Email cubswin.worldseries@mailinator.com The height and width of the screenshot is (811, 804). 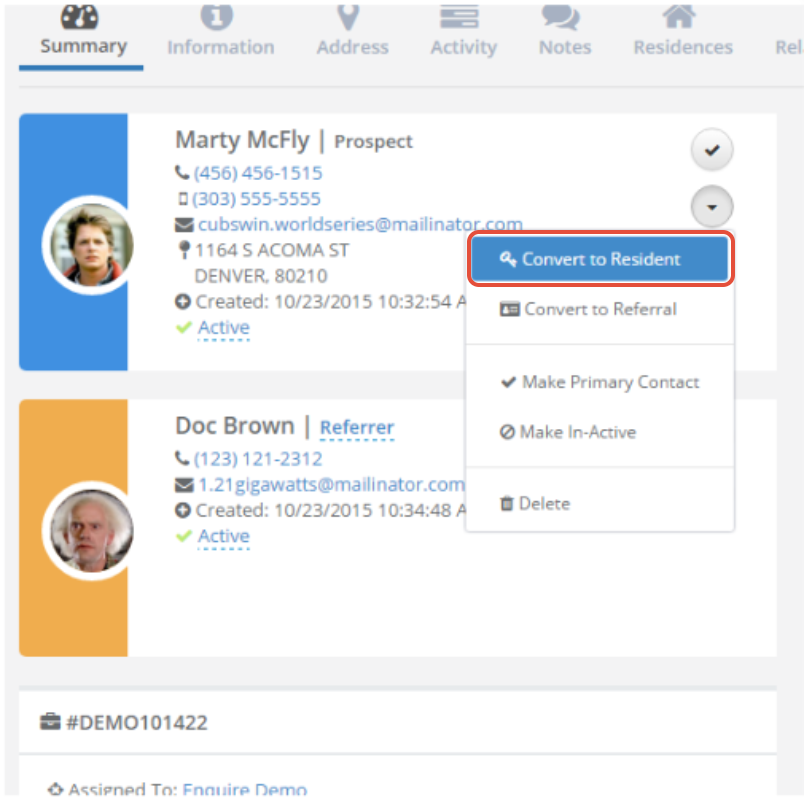click(x=360, y=224)
